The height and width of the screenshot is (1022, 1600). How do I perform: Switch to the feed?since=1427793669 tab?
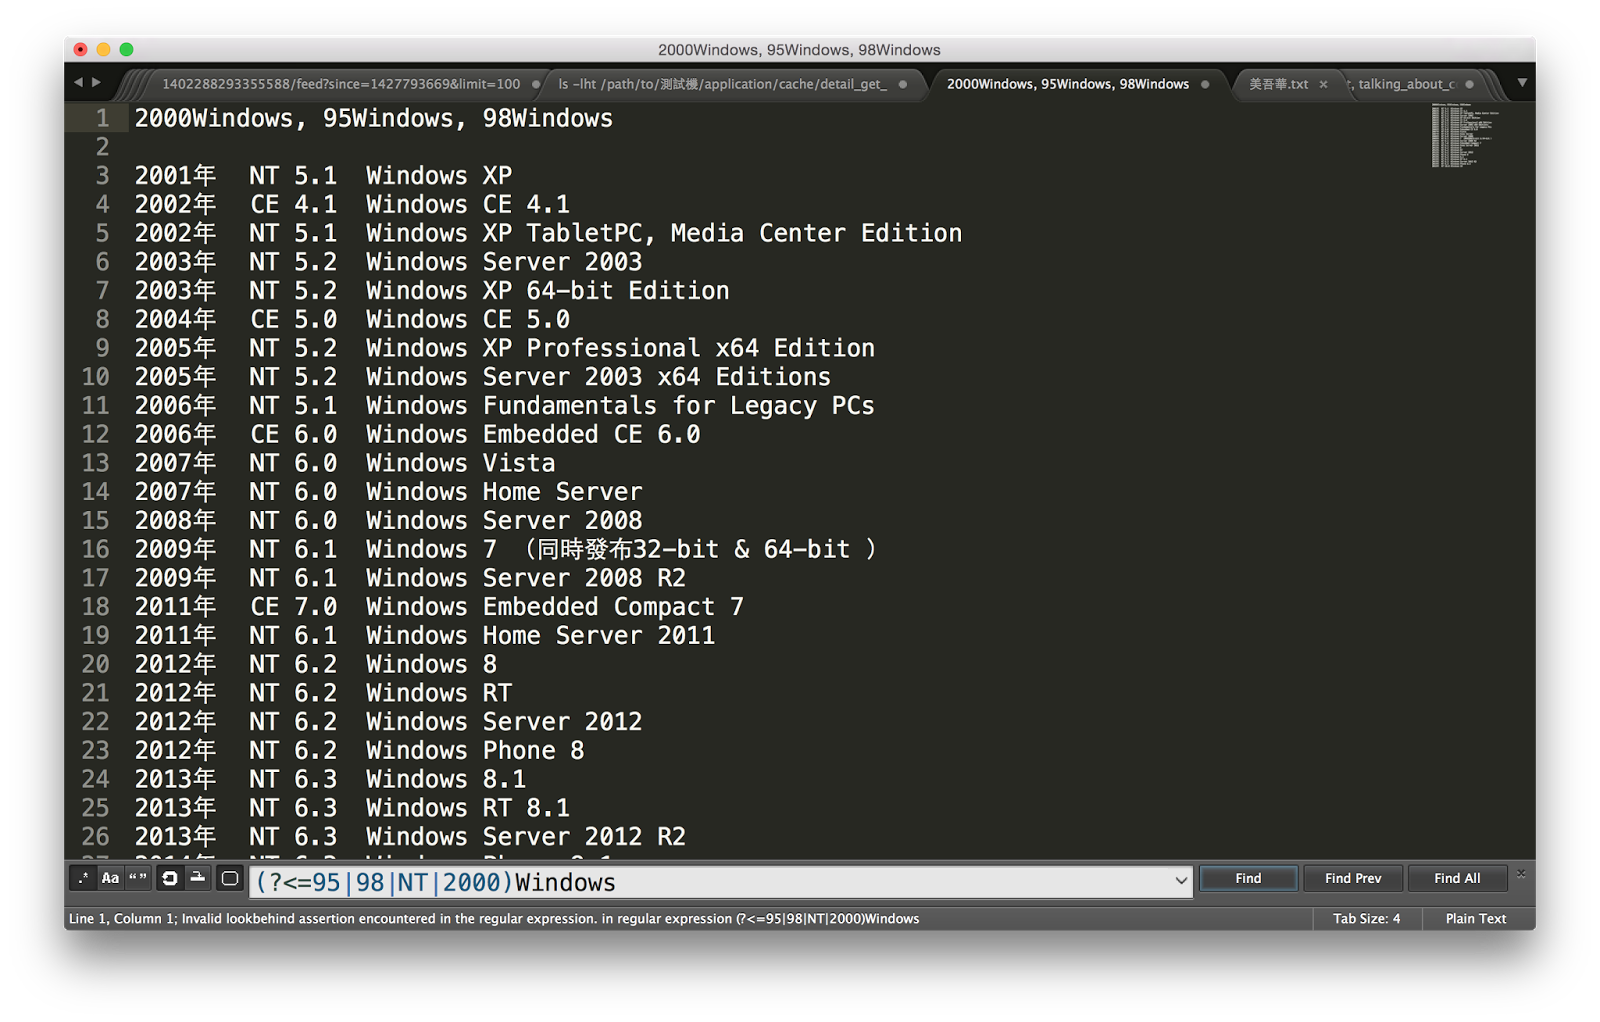pos(341,84)
